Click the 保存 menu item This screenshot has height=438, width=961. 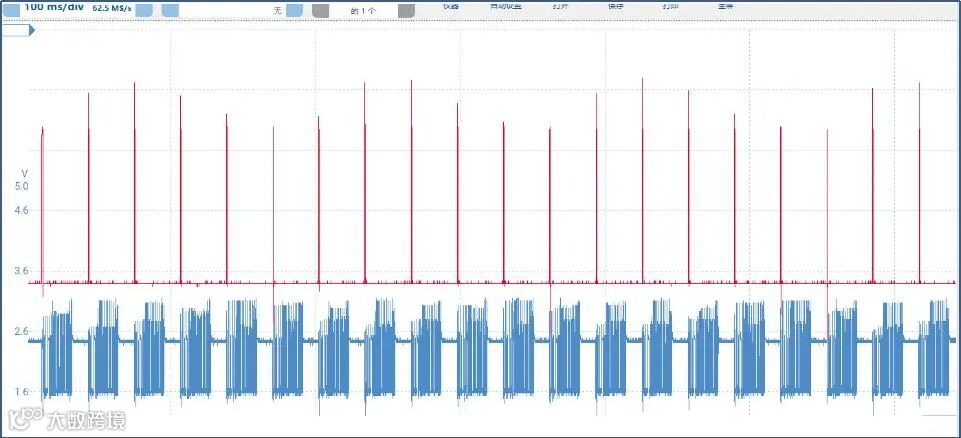pos(615,6)
